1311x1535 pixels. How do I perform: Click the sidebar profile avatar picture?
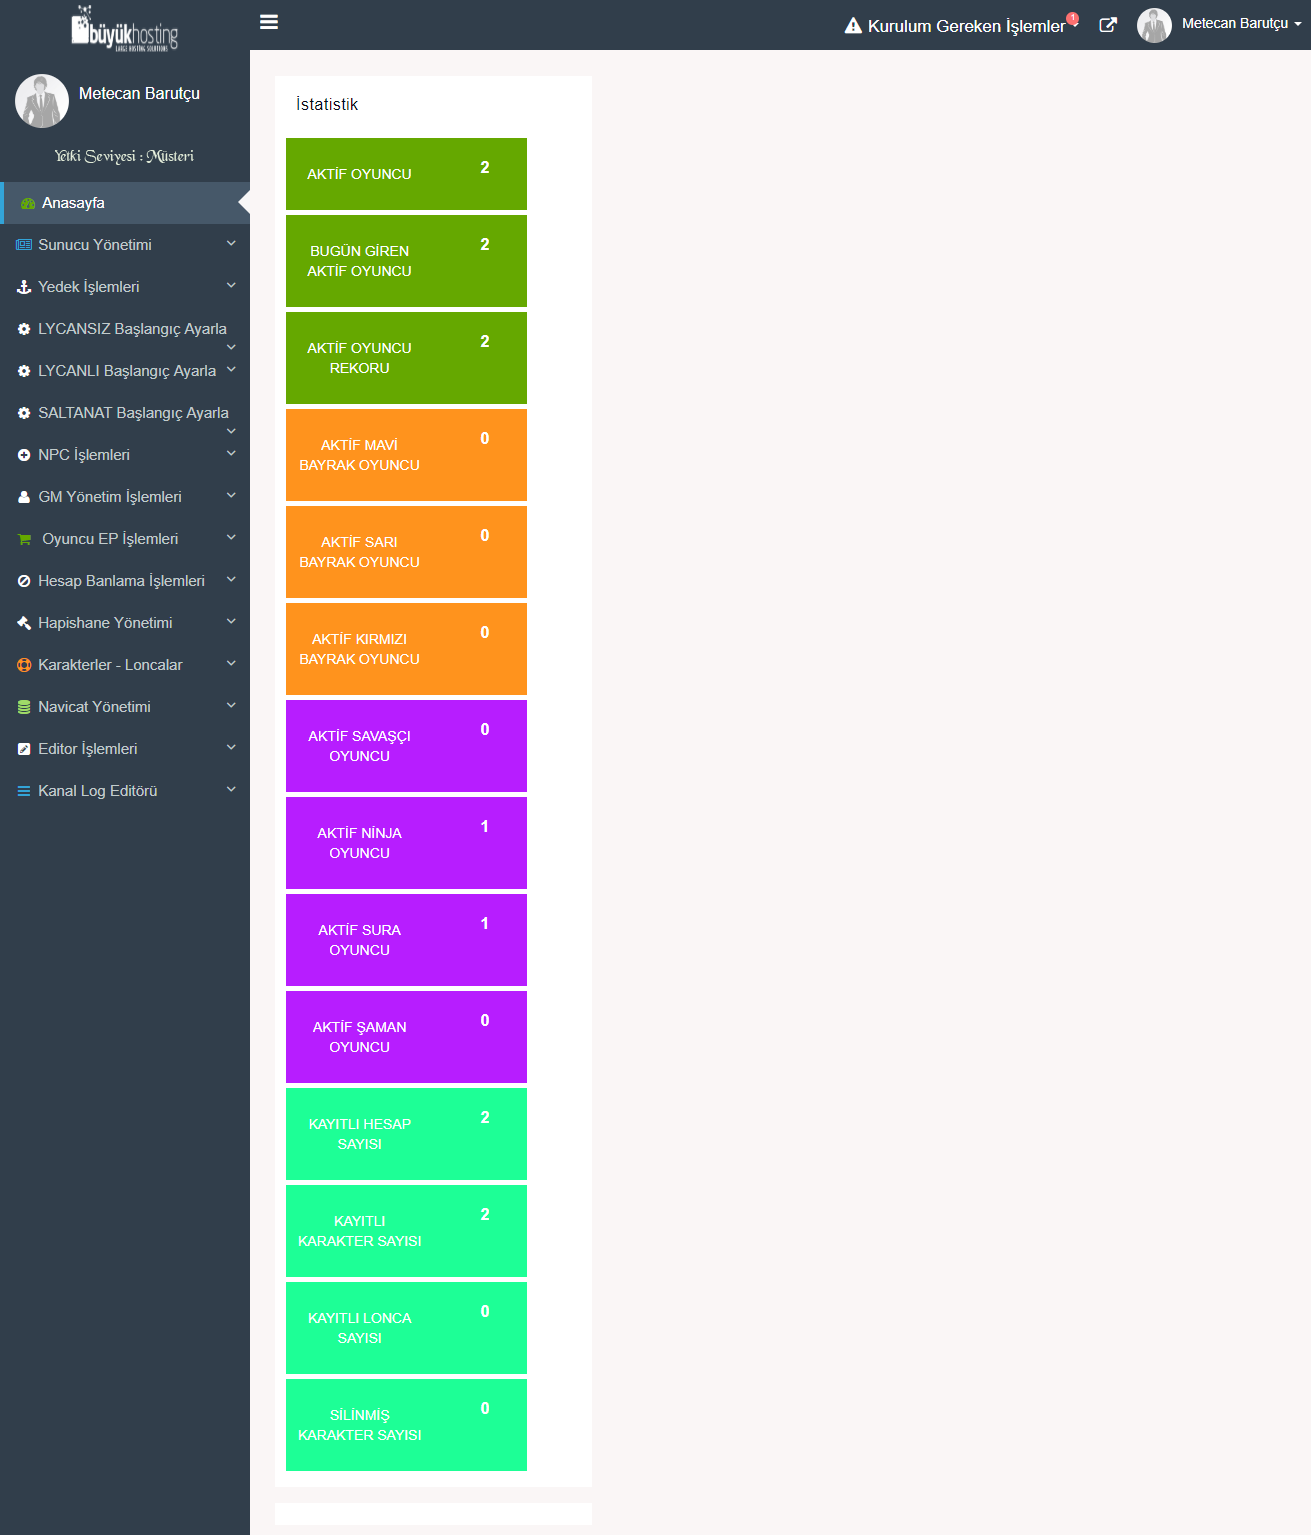42,101
